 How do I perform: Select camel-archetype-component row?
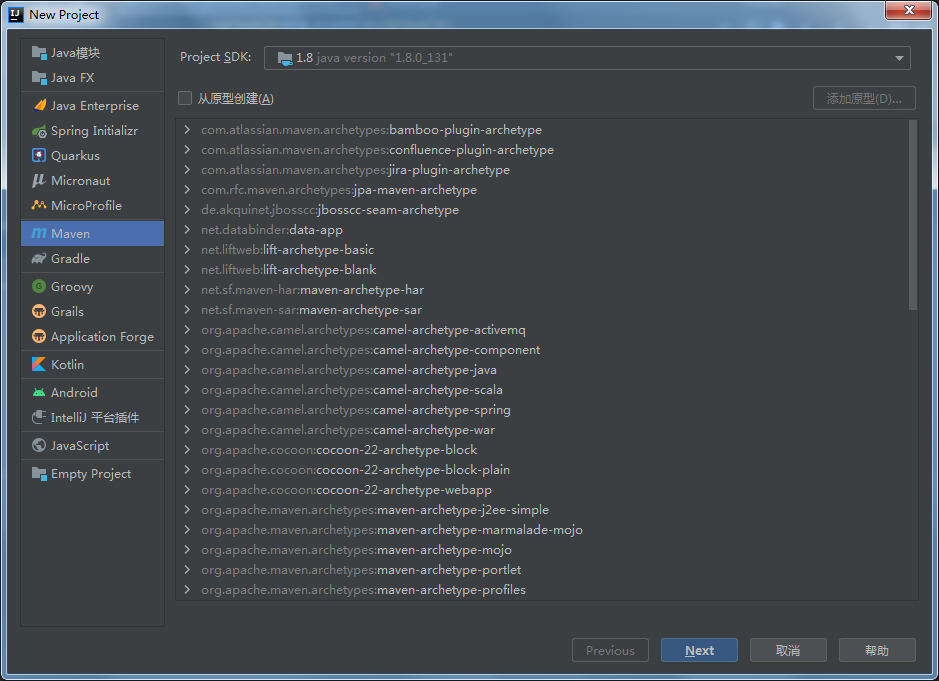(542, 350)
